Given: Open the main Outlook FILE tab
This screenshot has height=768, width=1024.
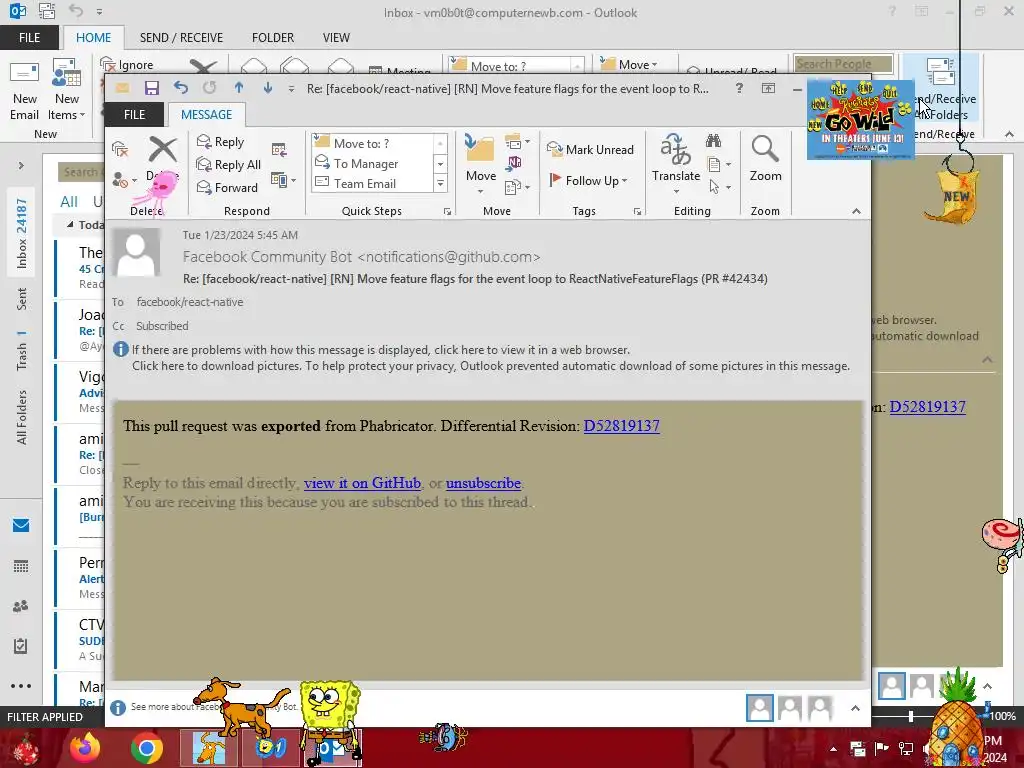Looking at the screenshot, I should click(x=29, y=38).
